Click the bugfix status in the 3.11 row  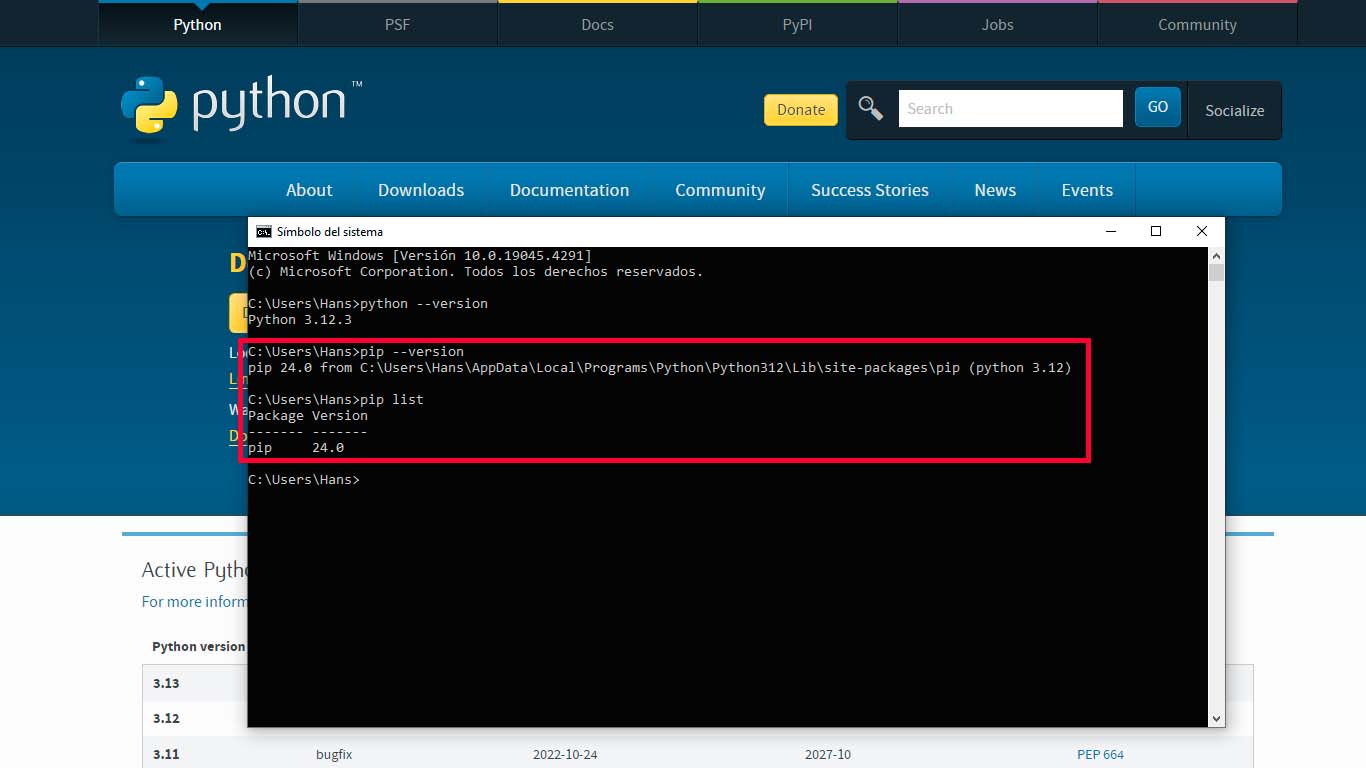click(333, 754)
